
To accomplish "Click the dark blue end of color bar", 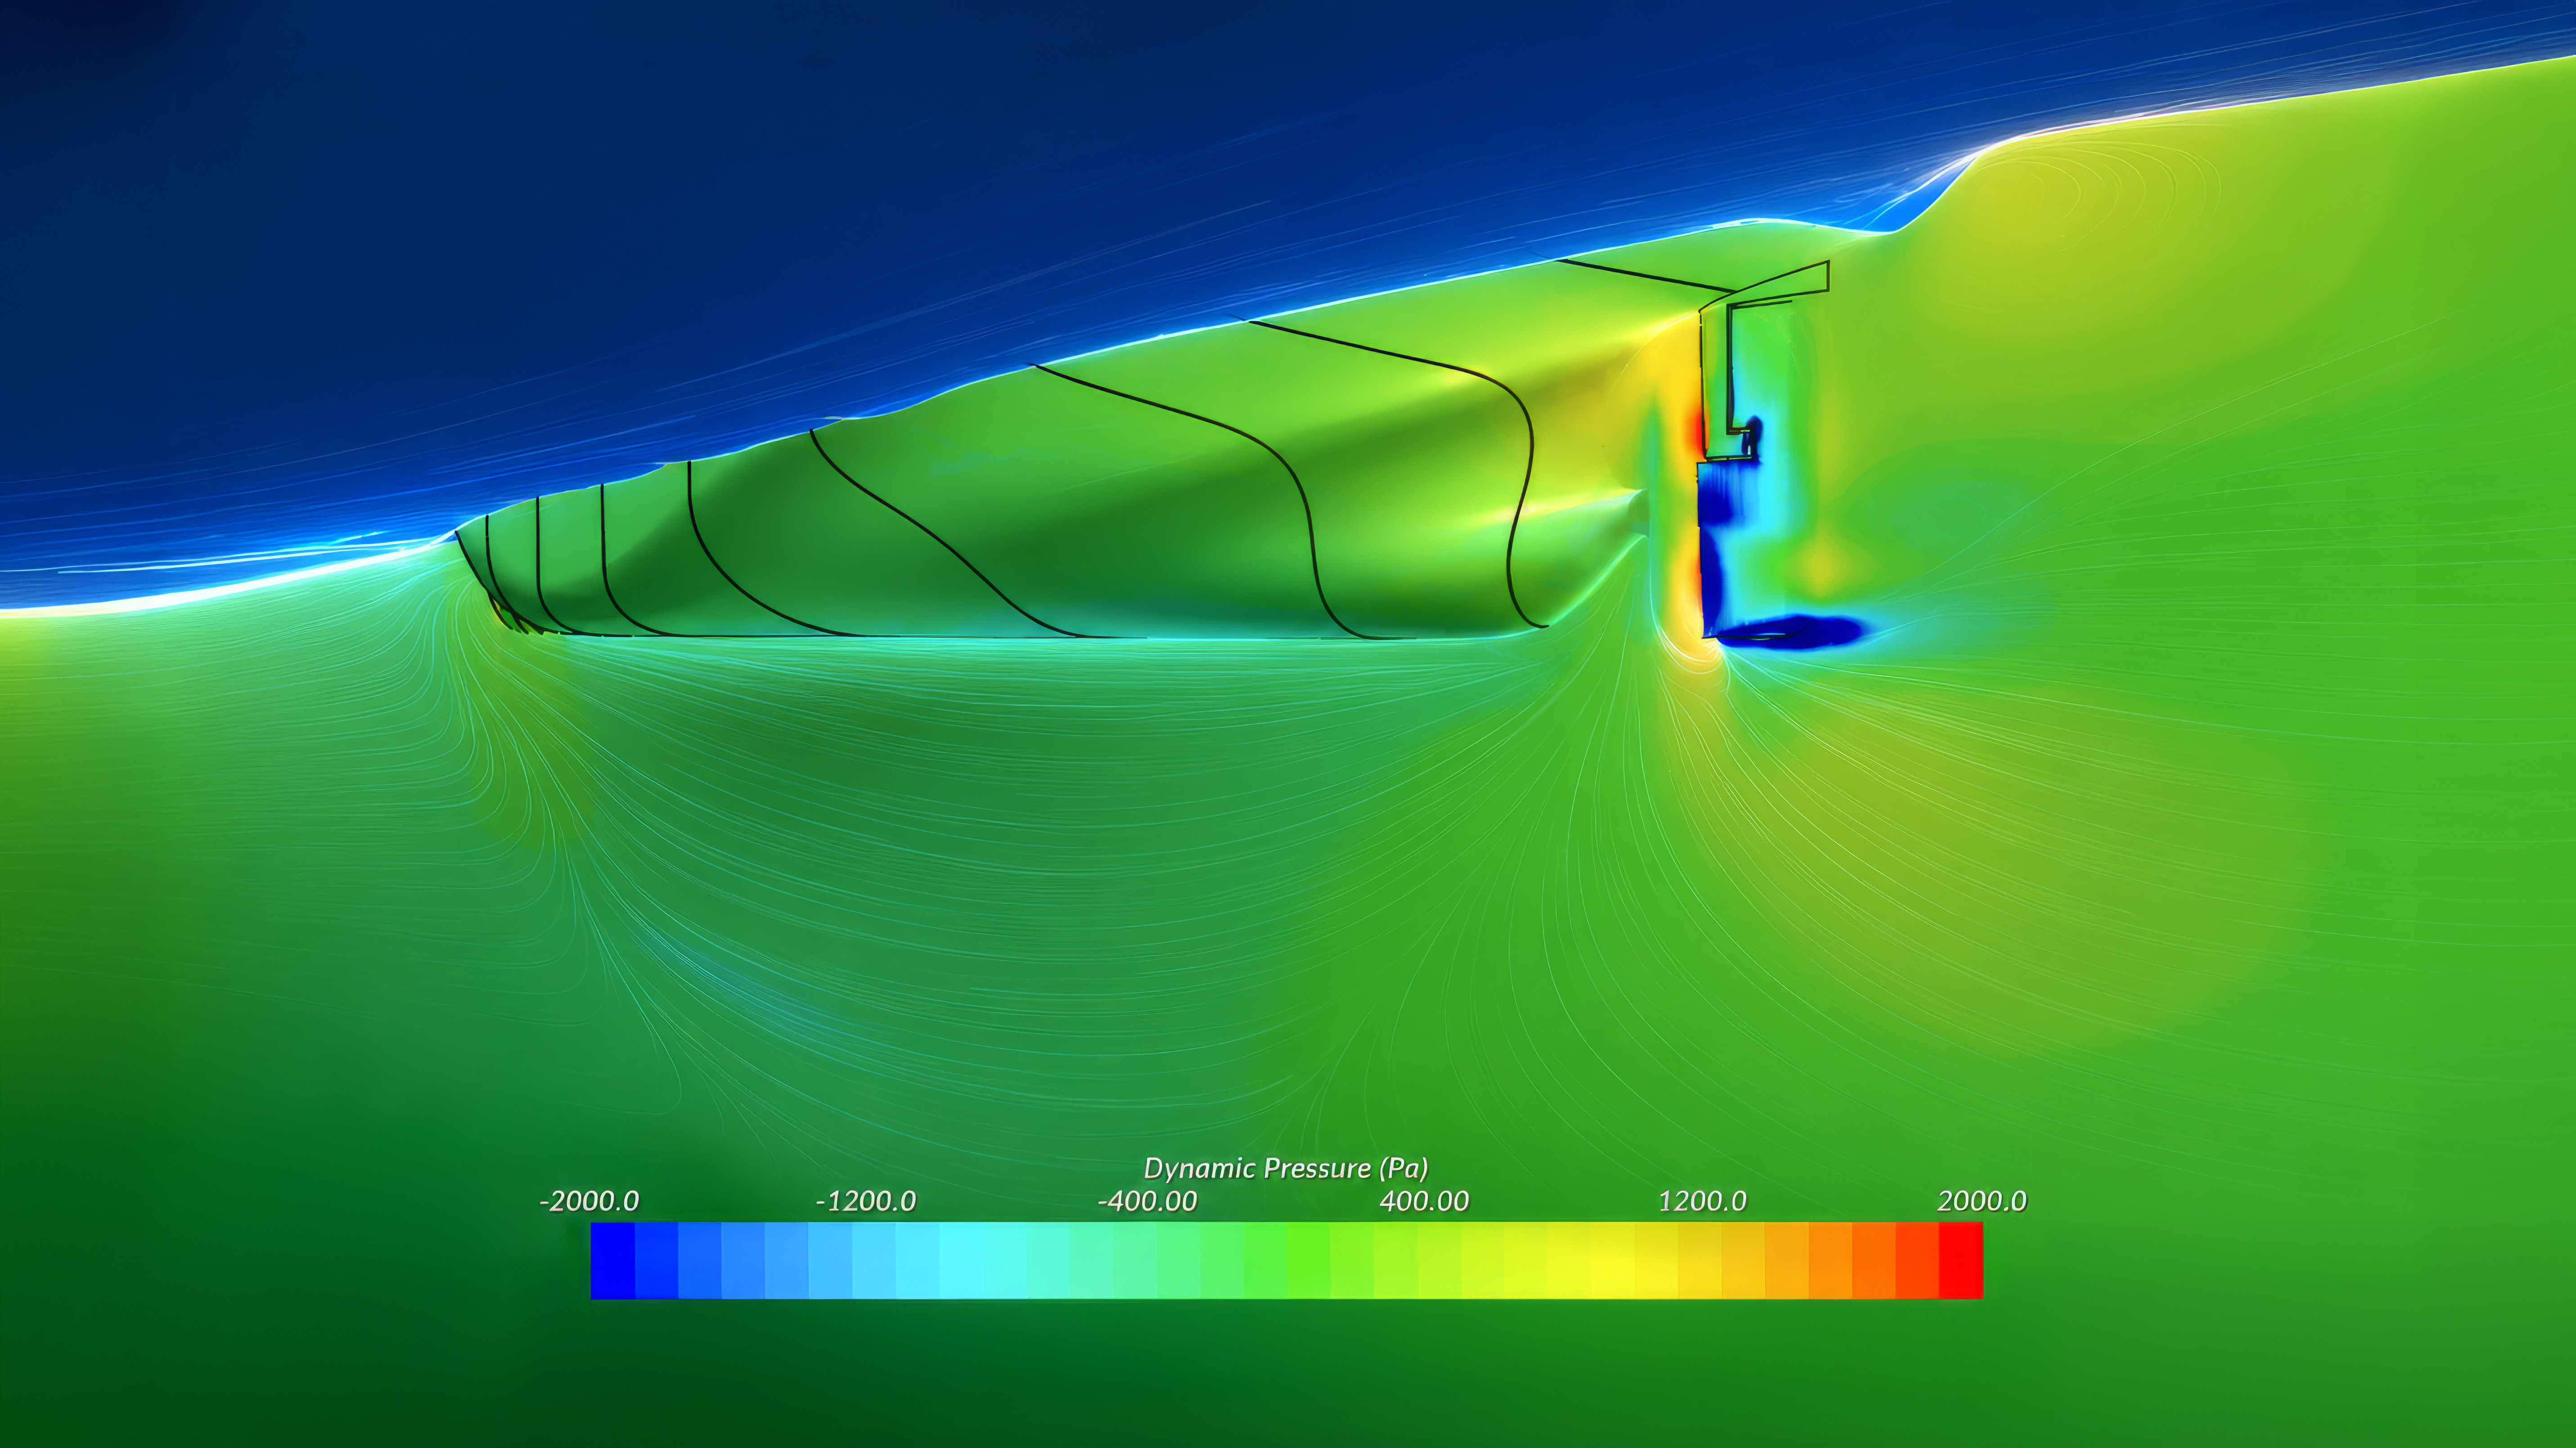I will 613,1261.
